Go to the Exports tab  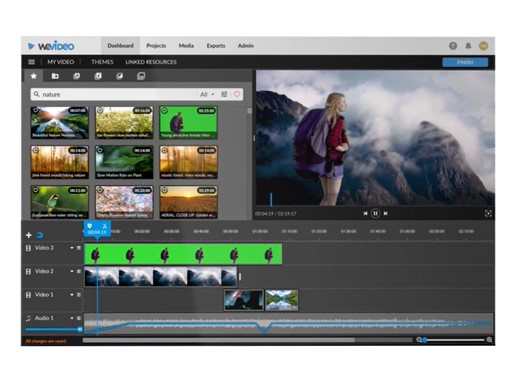click(x=216, y=46)
